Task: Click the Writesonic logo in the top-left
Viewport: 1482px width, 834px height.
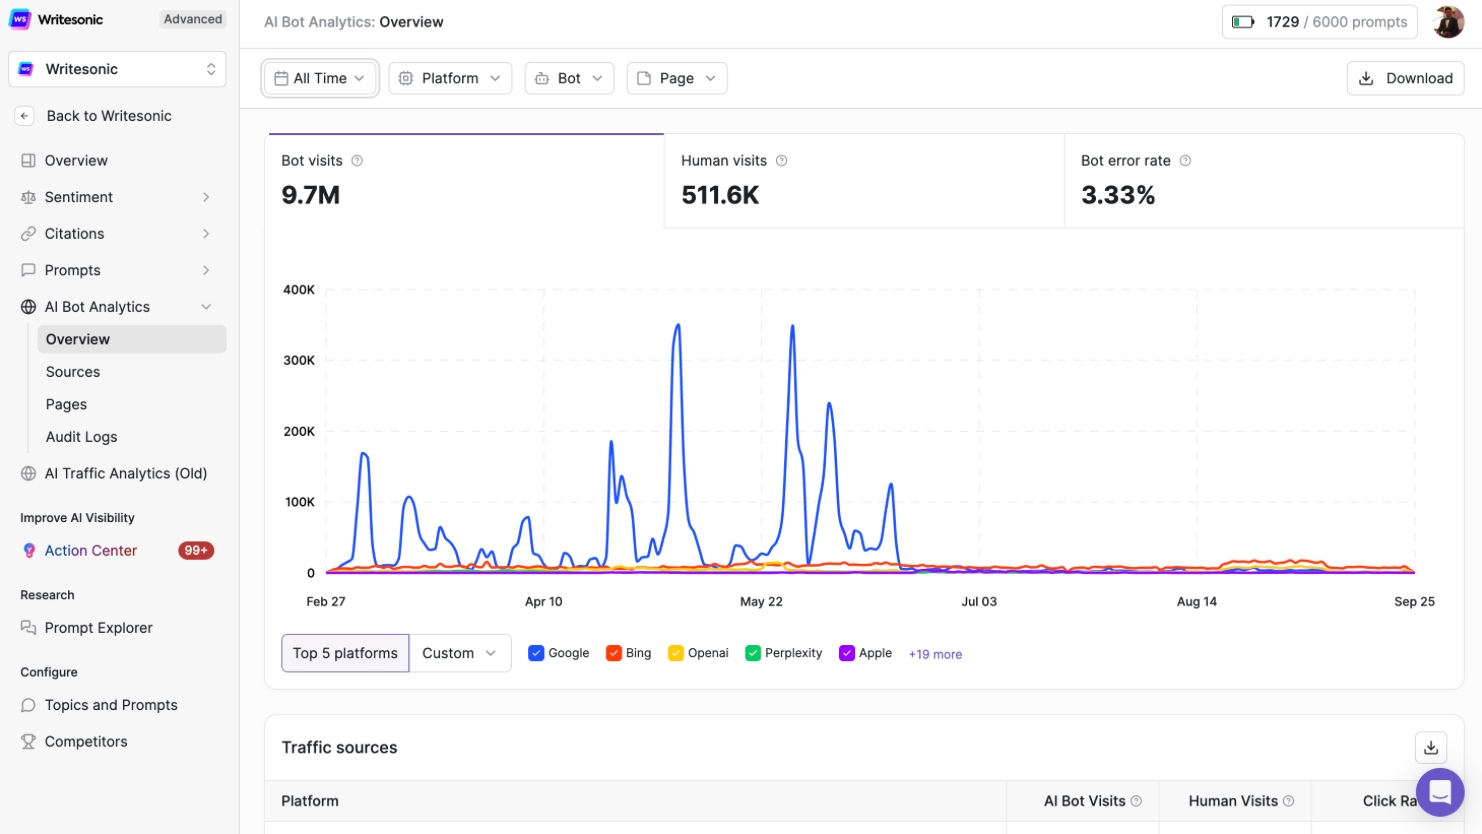Action: (x=20, y=19)
